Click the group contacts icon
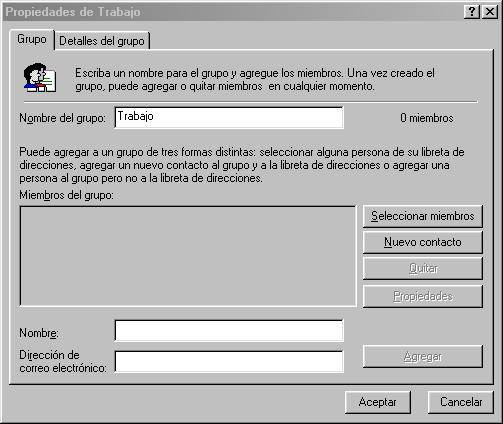Screen dimensions: 503x424 pos(40,78)
